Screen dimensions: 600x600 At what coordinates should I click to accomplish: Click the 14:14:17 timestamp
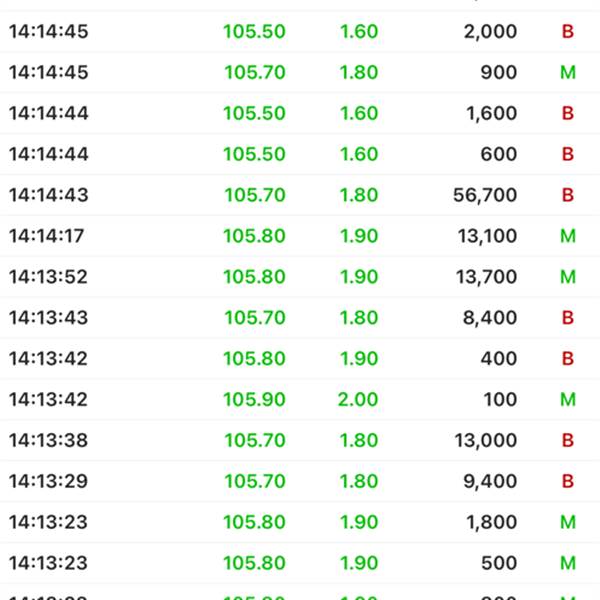click(x=46, y=236)
